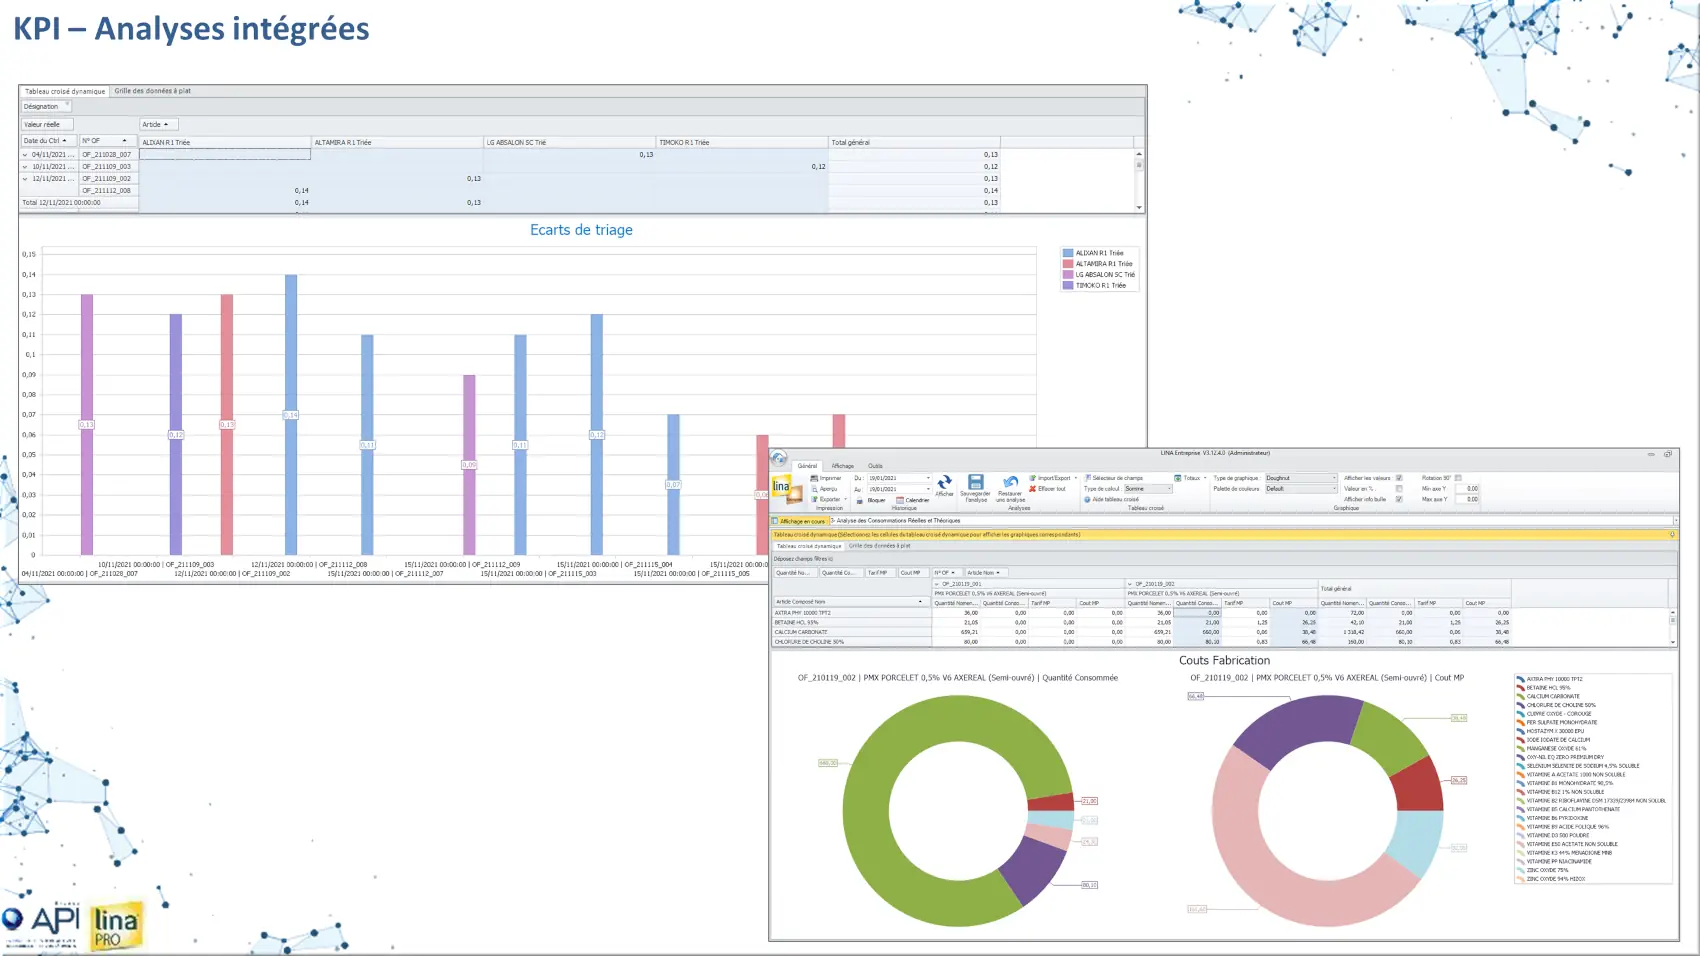Screen dimensions: 1700x956
Task: Click Restaurer une analyse icon
Action: coord(1010,482)
